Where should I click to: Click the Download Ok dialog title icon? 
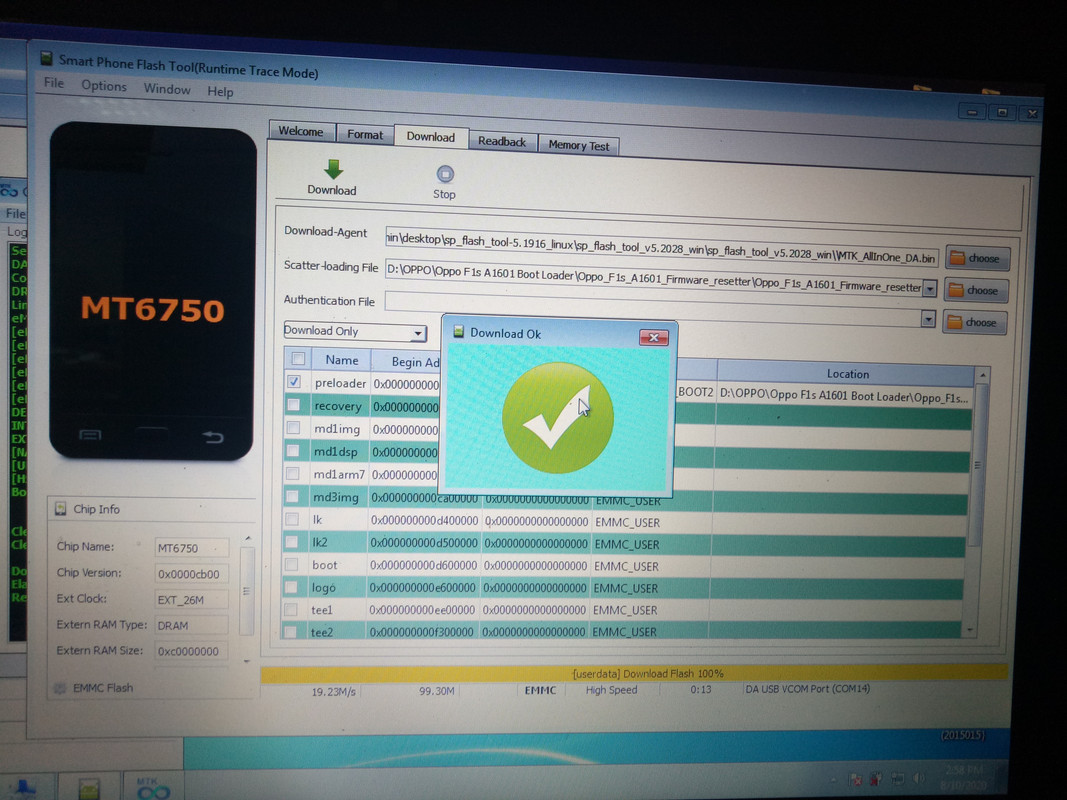tap(459, 332)
